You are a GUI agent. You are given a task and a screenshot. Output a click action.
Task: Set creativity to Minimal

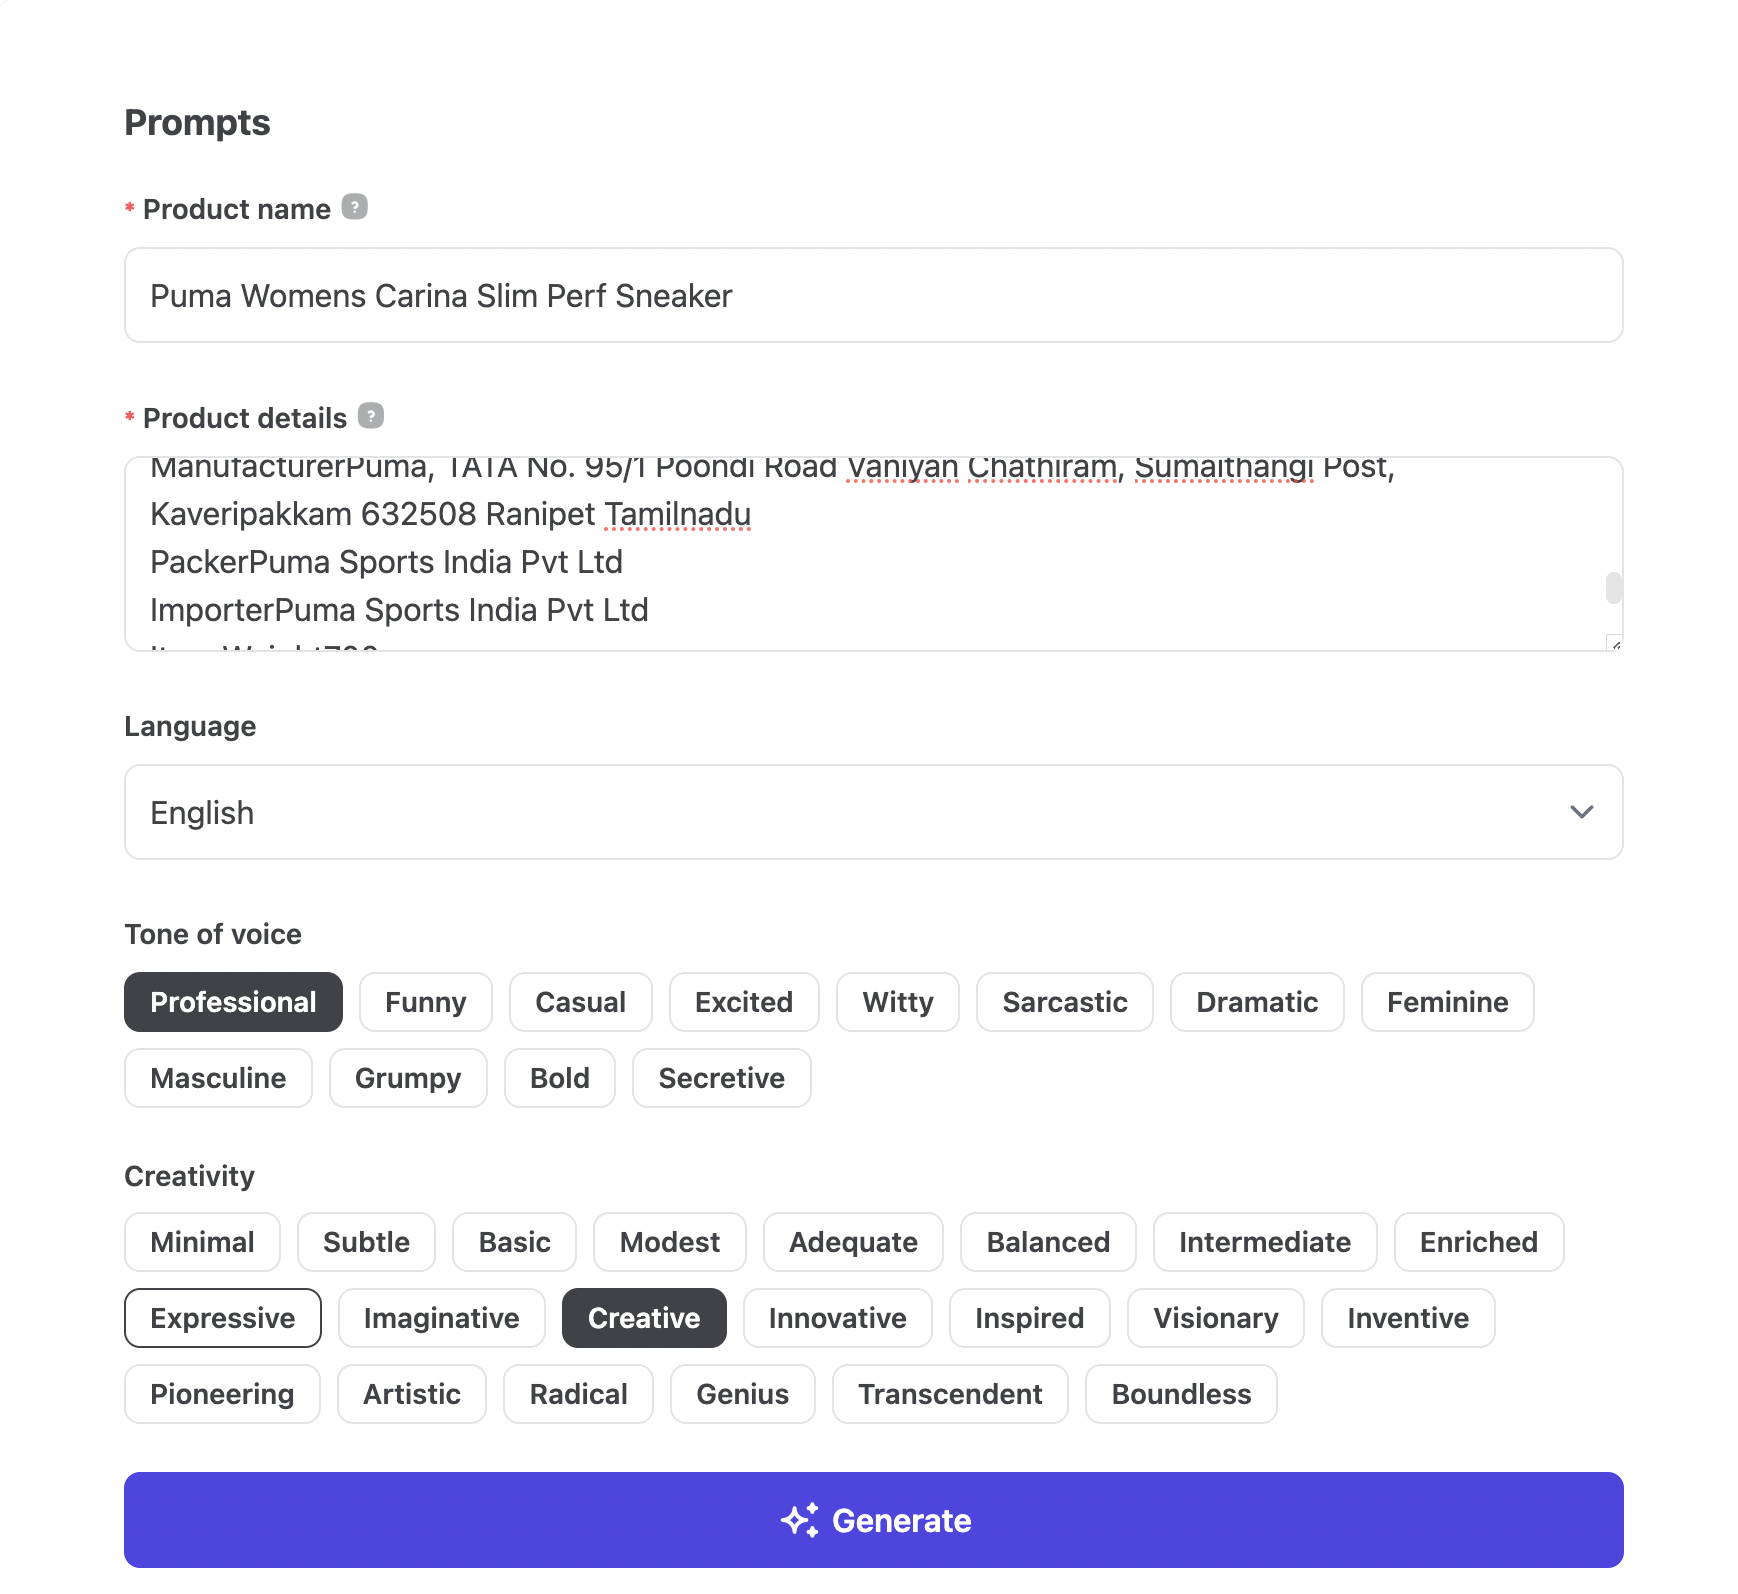pos(202,1242)
